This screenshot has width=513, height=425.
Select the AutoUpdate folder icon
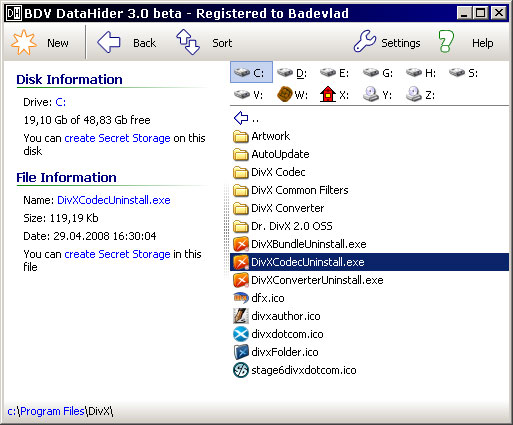[241, 155]
